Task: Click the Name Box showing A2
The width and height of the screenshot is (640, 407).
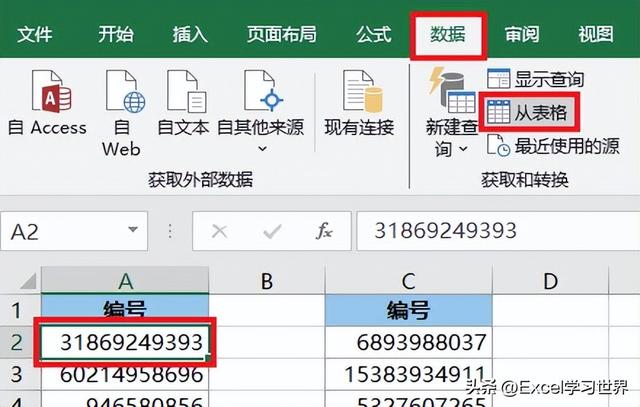Action: coord(74,231)
